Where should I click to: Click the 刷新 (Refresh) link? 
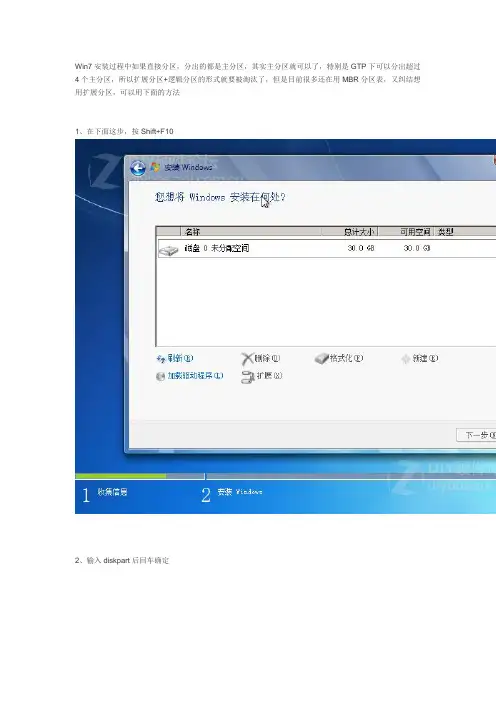click(180, 359)
